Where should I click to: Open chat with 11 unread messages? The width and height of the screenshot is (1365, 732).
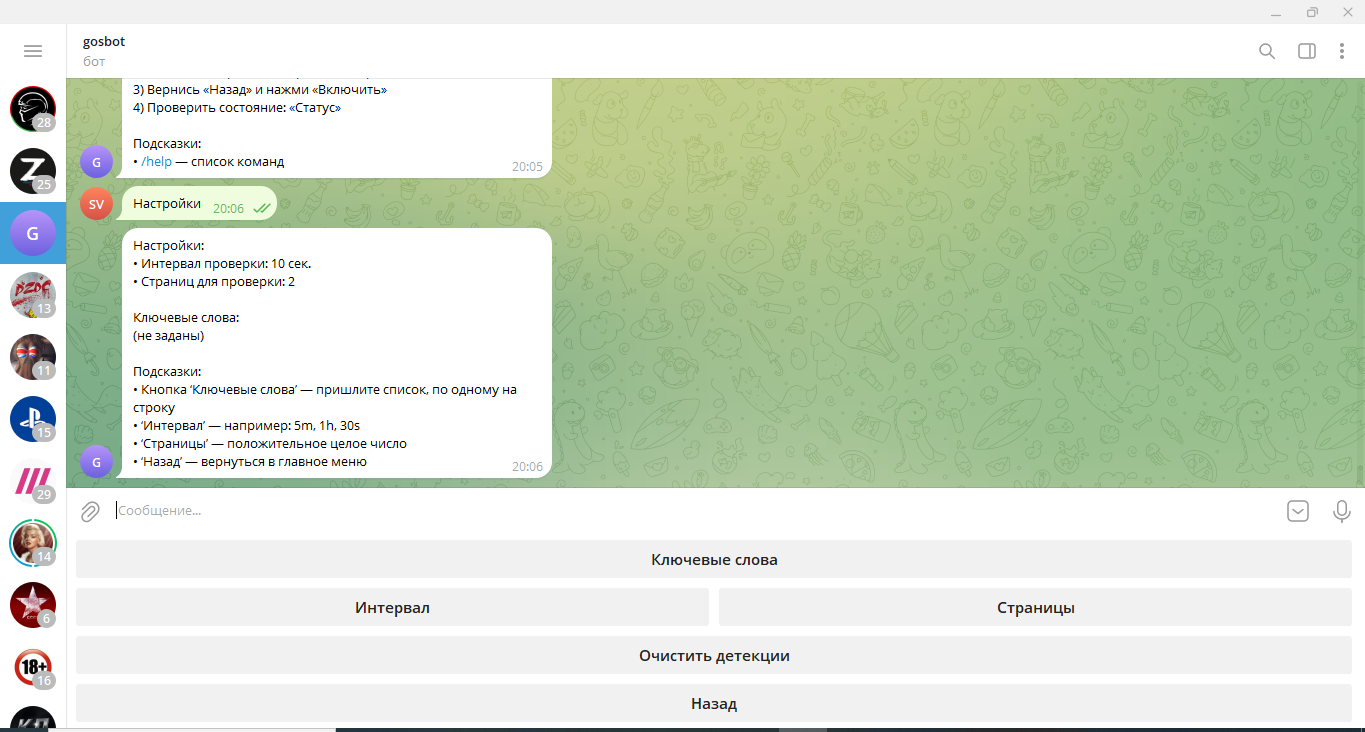tap(33, 357)
